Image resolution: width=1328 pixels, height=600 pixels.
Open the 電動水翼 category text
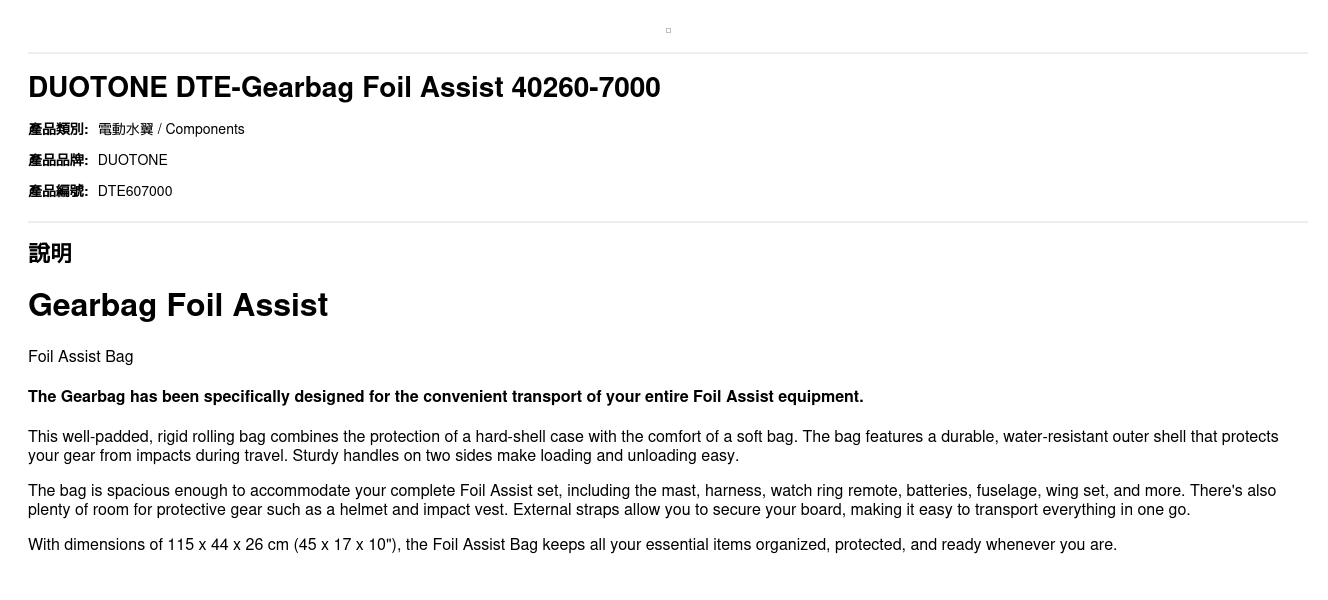(125, 129)
